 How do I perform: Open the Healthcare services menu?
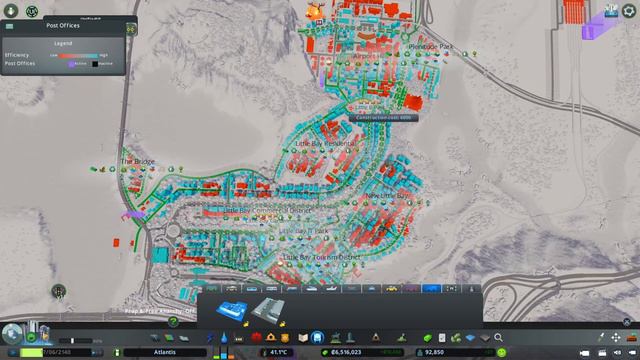point(256,338)
